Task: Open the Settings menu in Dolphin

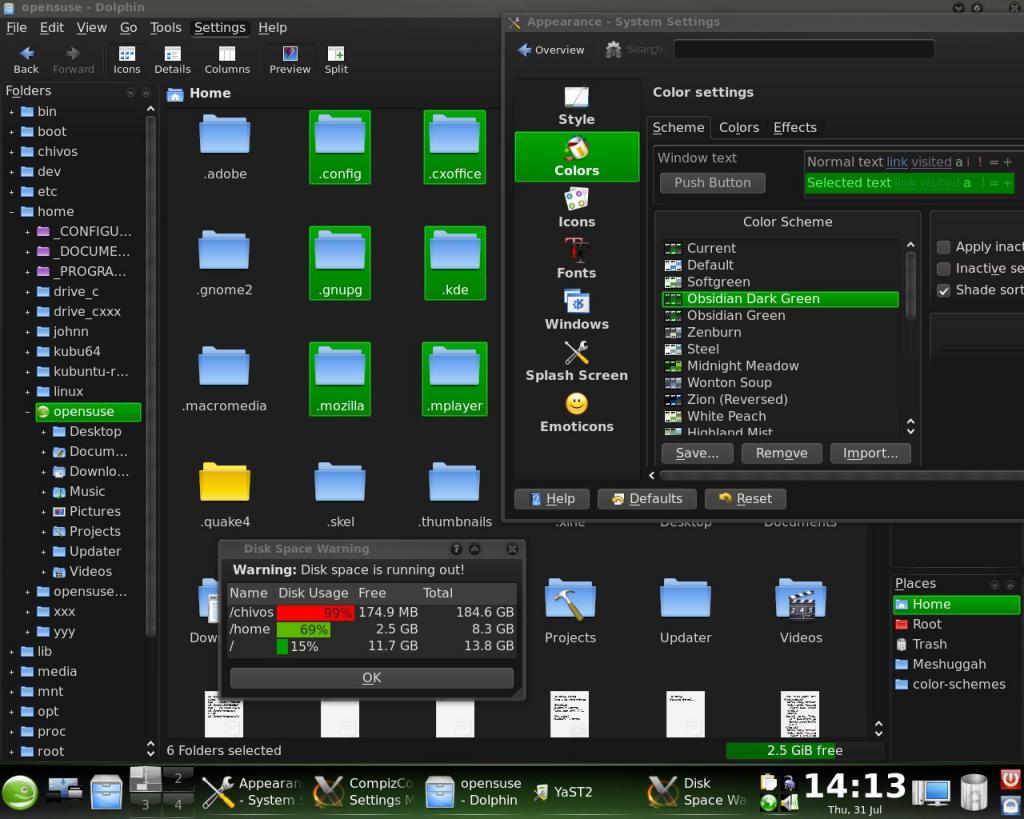Action: click(219, 27)
